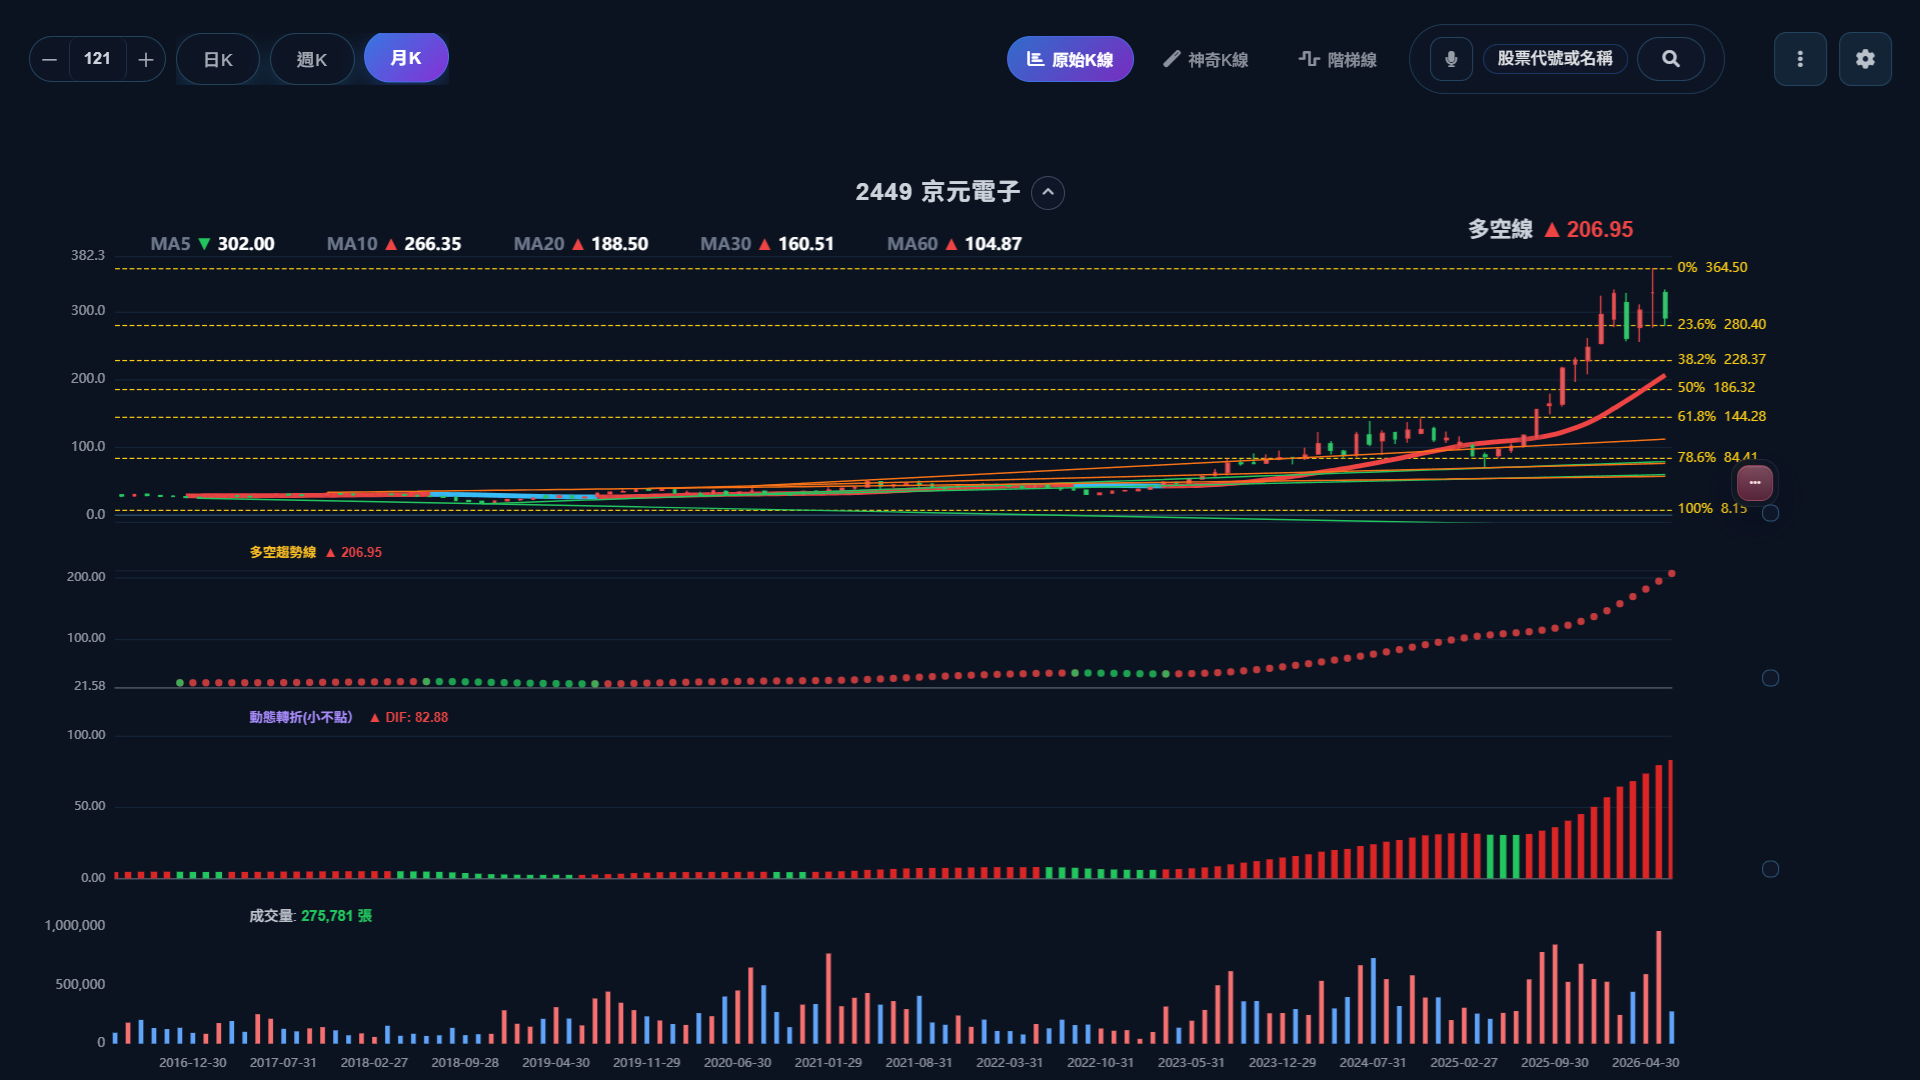Click the MA30 160.51 indicator label
The height and width of the screenshot is (1080, 1920).
pos(767,244)
